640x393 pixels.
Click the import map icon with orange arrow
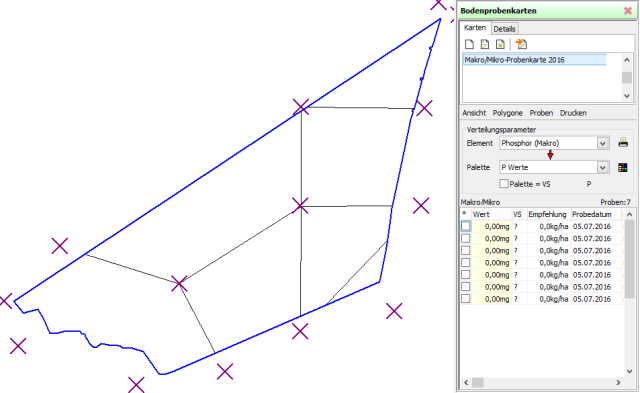tap(521, 44)
